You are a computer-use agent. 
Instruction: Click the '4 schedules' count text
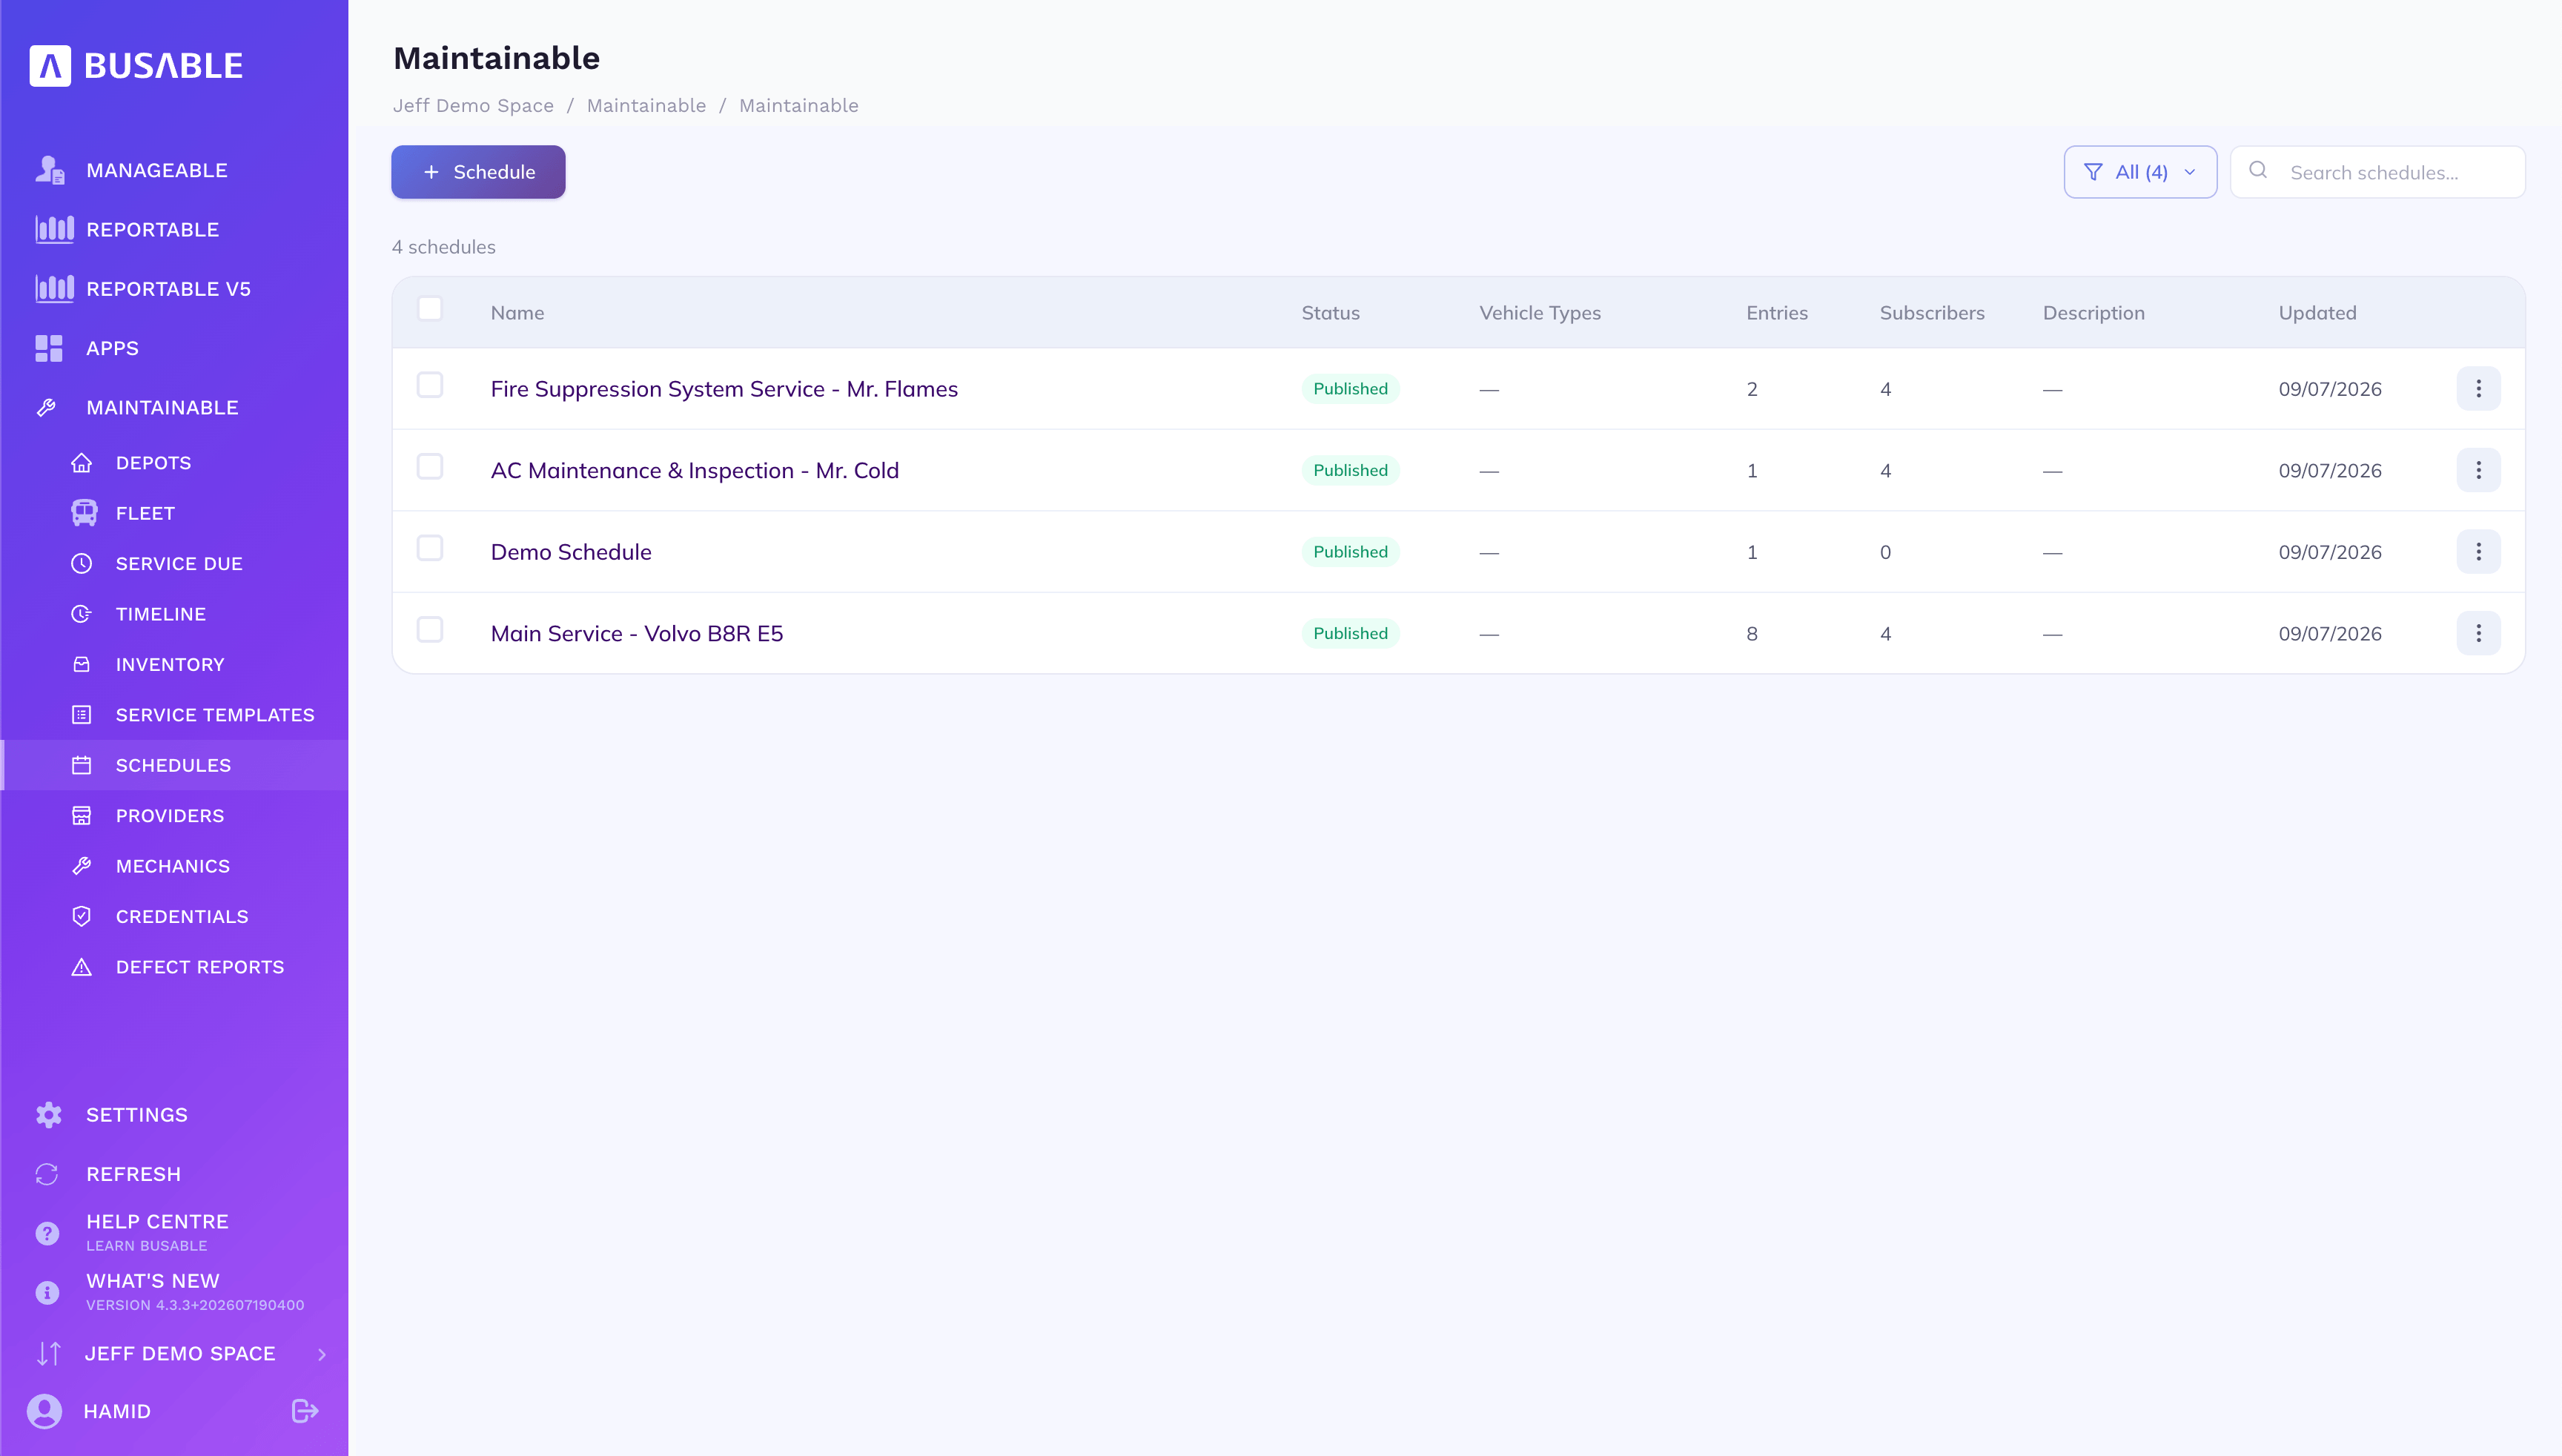[444, 247]
